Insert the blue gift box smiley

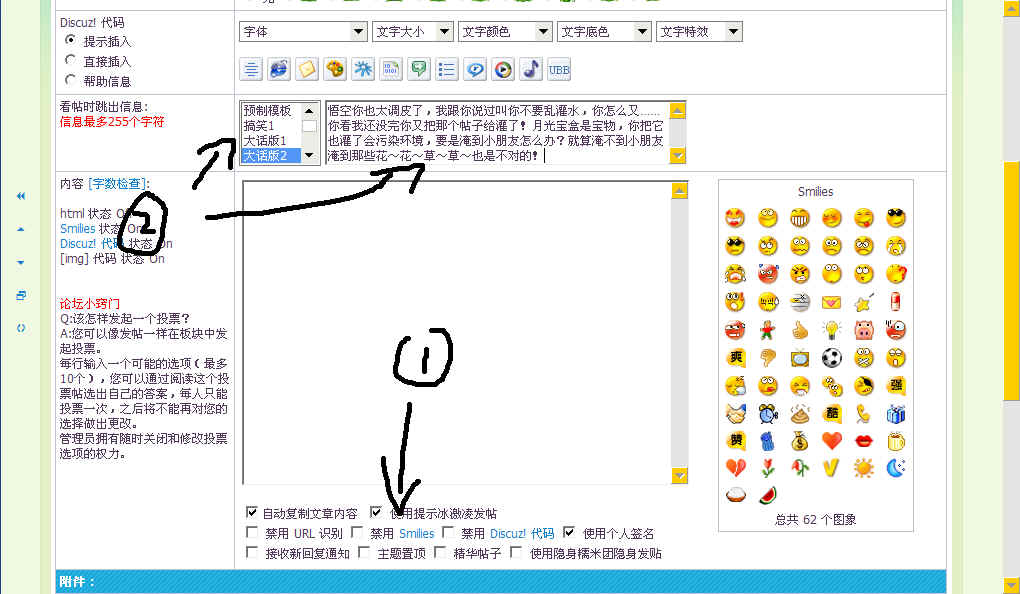coord(896,413)
